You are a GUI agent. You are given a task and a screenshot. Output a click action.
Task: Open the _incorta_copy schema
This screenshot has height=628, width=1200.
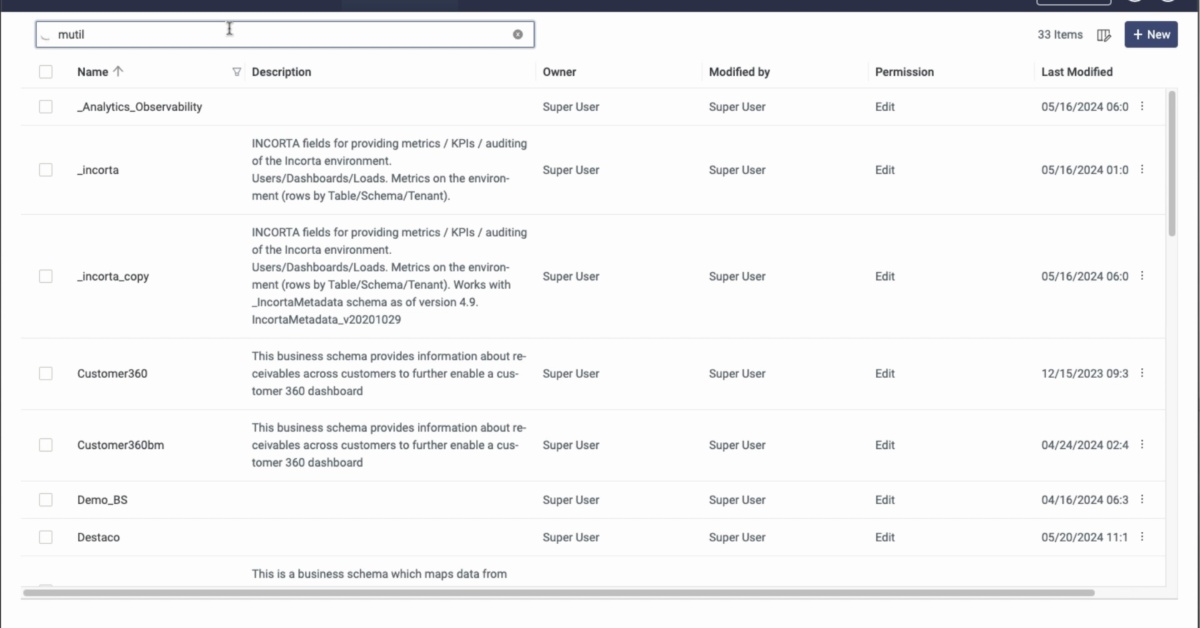click(x=113, y=276)
